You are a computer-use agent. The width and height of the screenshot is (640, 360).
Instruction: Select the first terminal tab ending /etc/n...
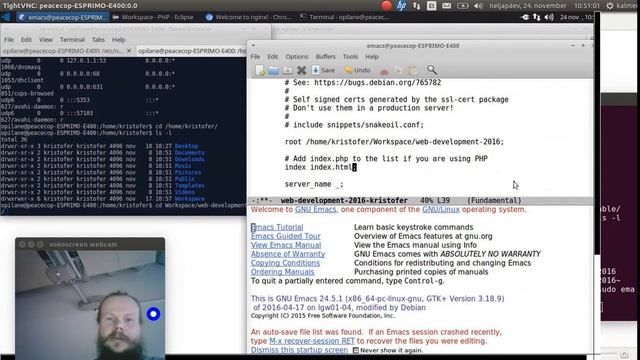point(62,51)
